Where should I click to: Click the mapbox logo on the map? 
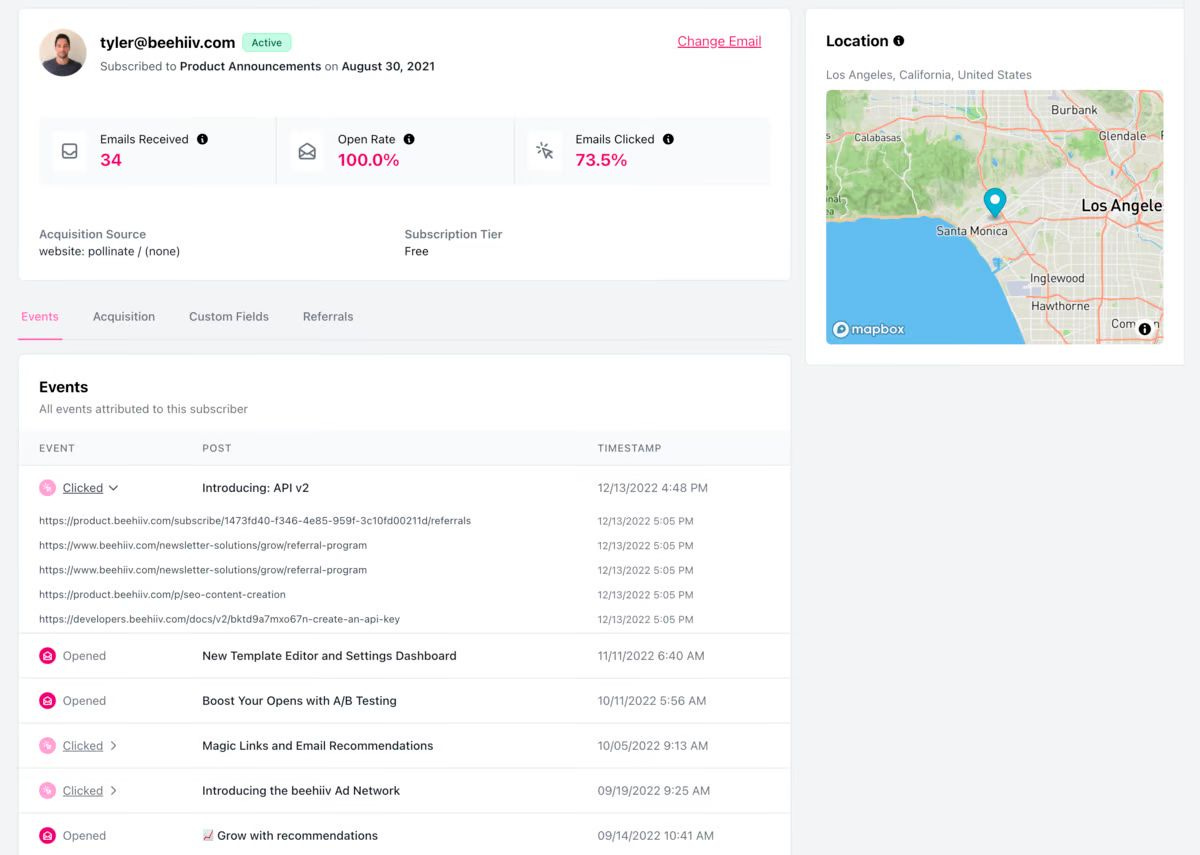869,329
